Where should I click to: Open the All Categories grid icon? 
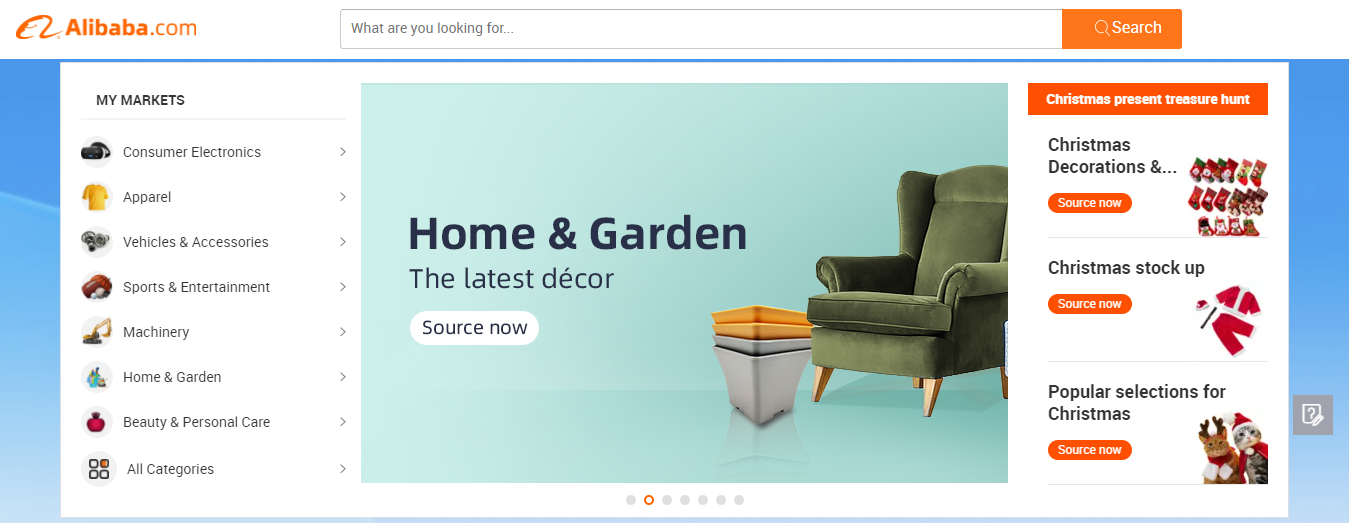point(98,469)
